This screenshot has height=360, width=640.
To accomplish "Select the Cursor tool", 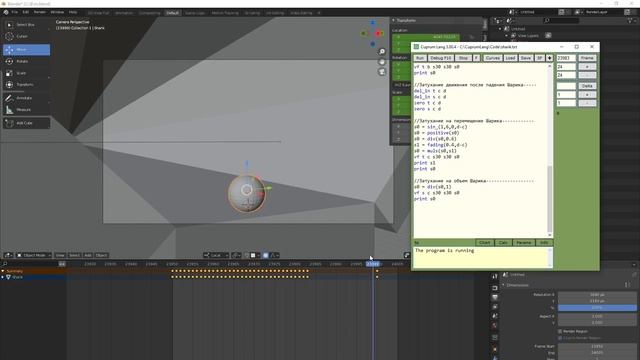I will click(x=26, y=37).
